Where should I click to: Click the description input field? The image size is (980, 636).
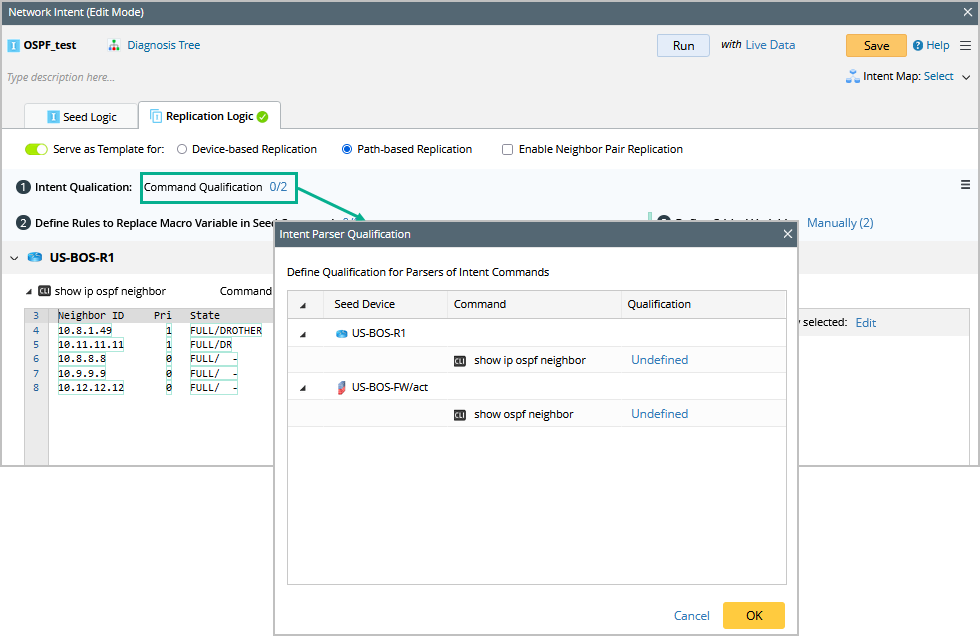[x=200, y=77]
